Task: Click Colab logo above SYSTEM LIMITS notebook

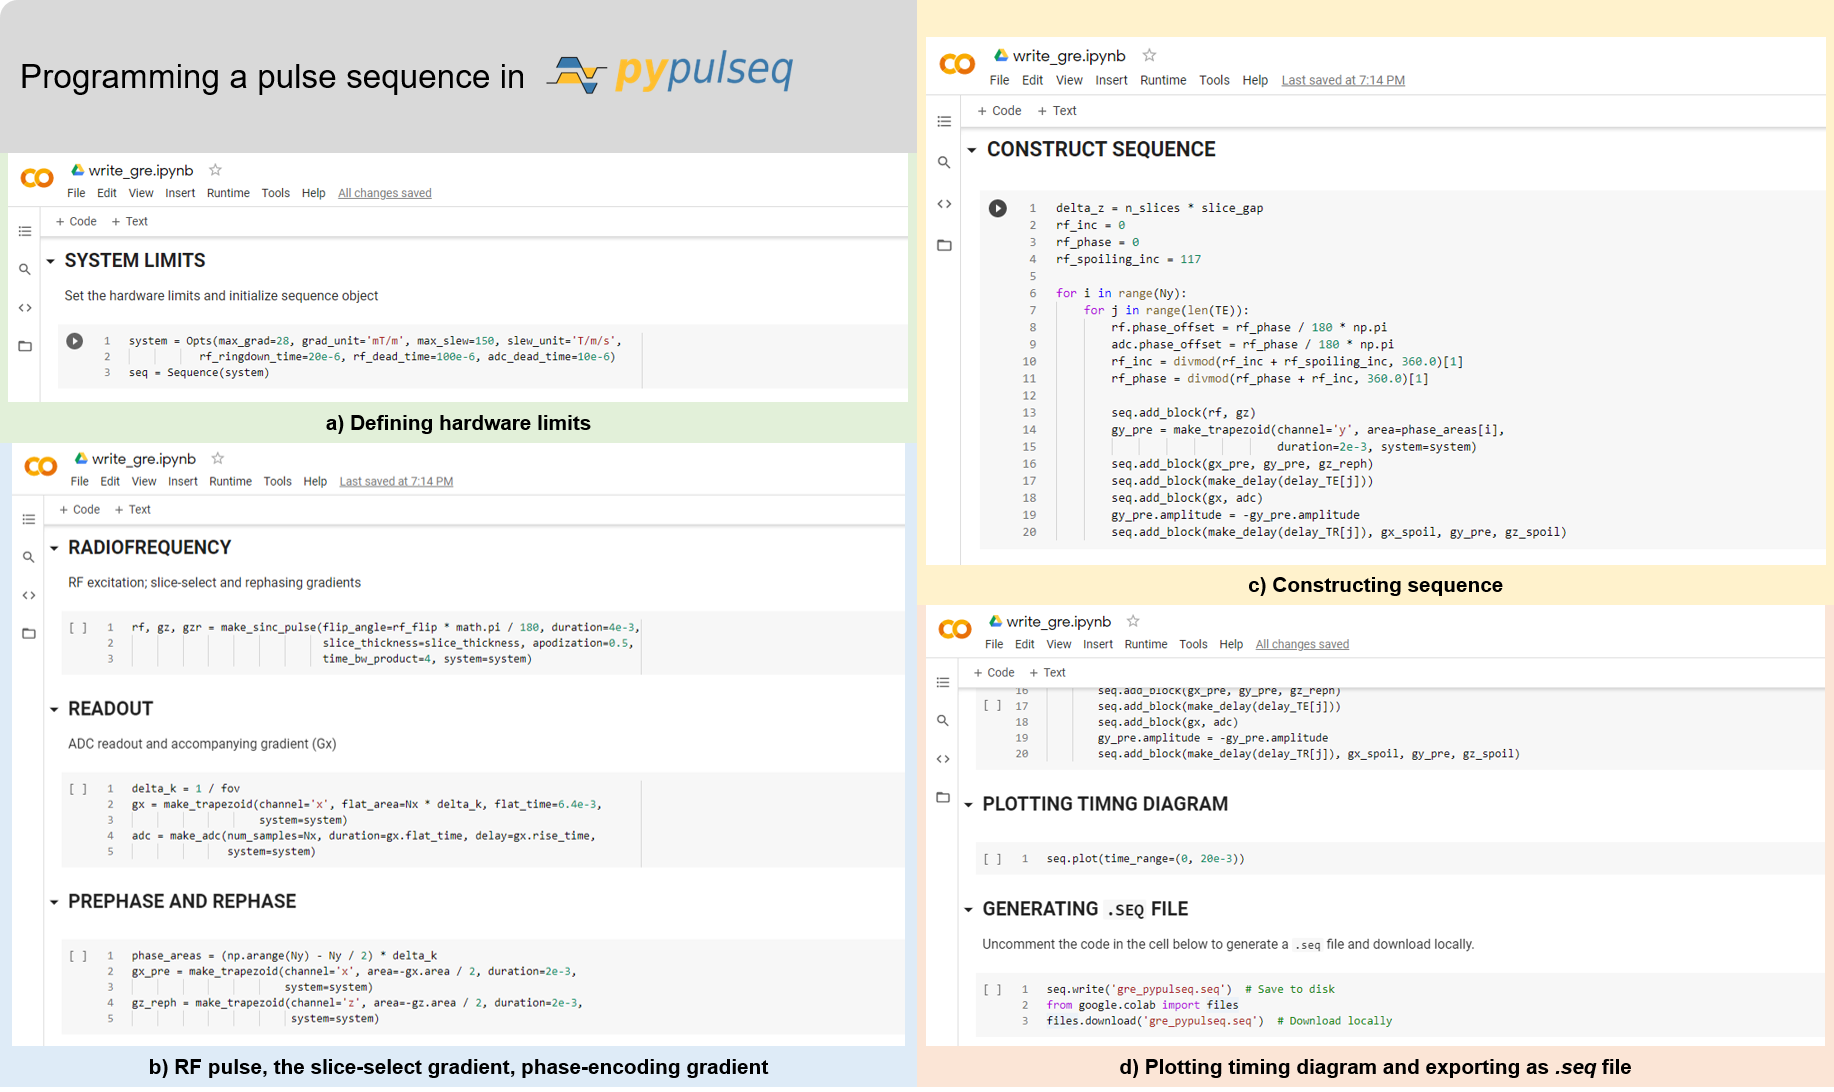Action: (37, 178)
